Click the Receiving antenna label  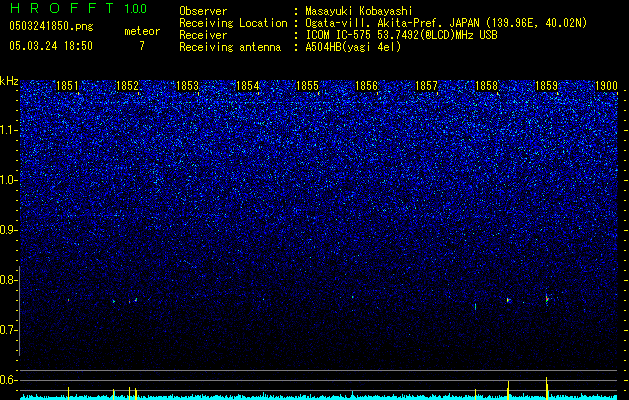[230, 47]
